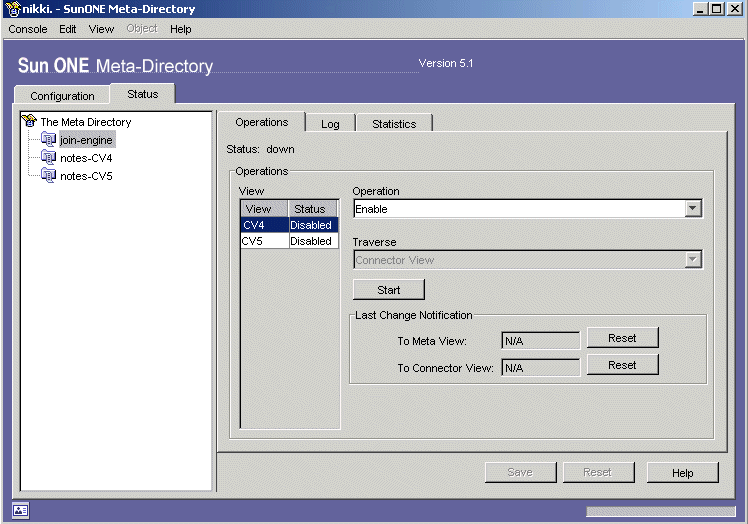748x524 pixels.
Task: Switch to the Log tab
Action: tap(330, 124)
